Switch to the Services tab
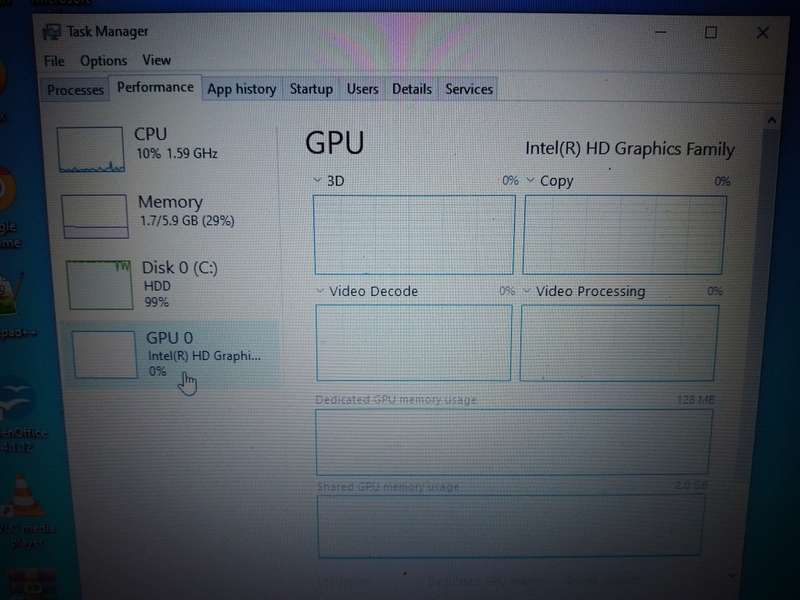This screenshot has width=800, height=600. (x=469, y=89)
